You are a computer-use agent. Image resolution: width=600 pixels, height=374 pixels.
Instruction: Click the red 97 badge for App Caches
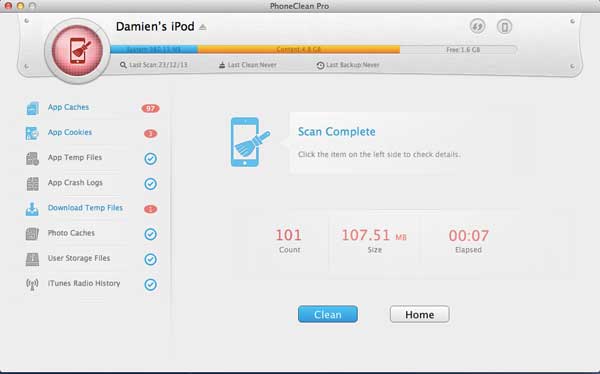tap(150, 108)
